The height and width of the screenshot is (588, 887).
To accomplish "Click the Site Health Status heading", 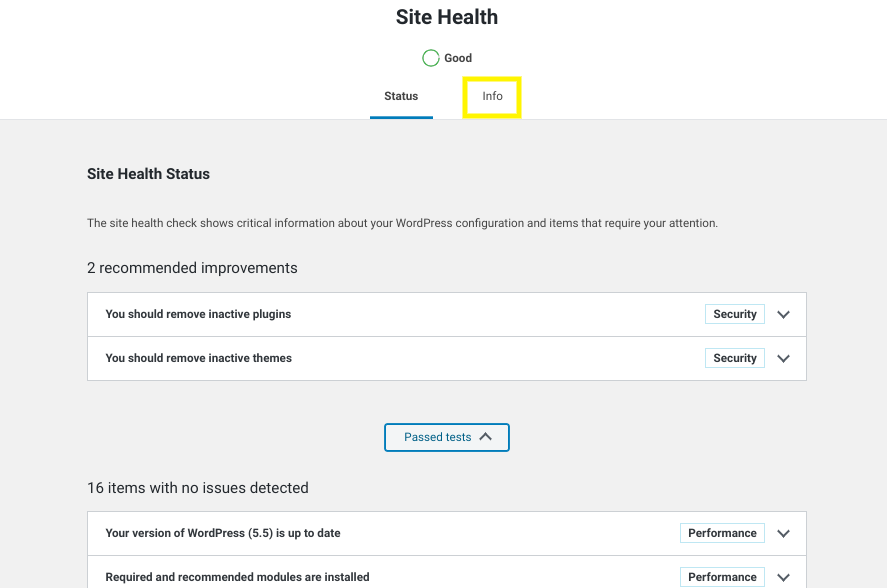I will click(148, 174).
